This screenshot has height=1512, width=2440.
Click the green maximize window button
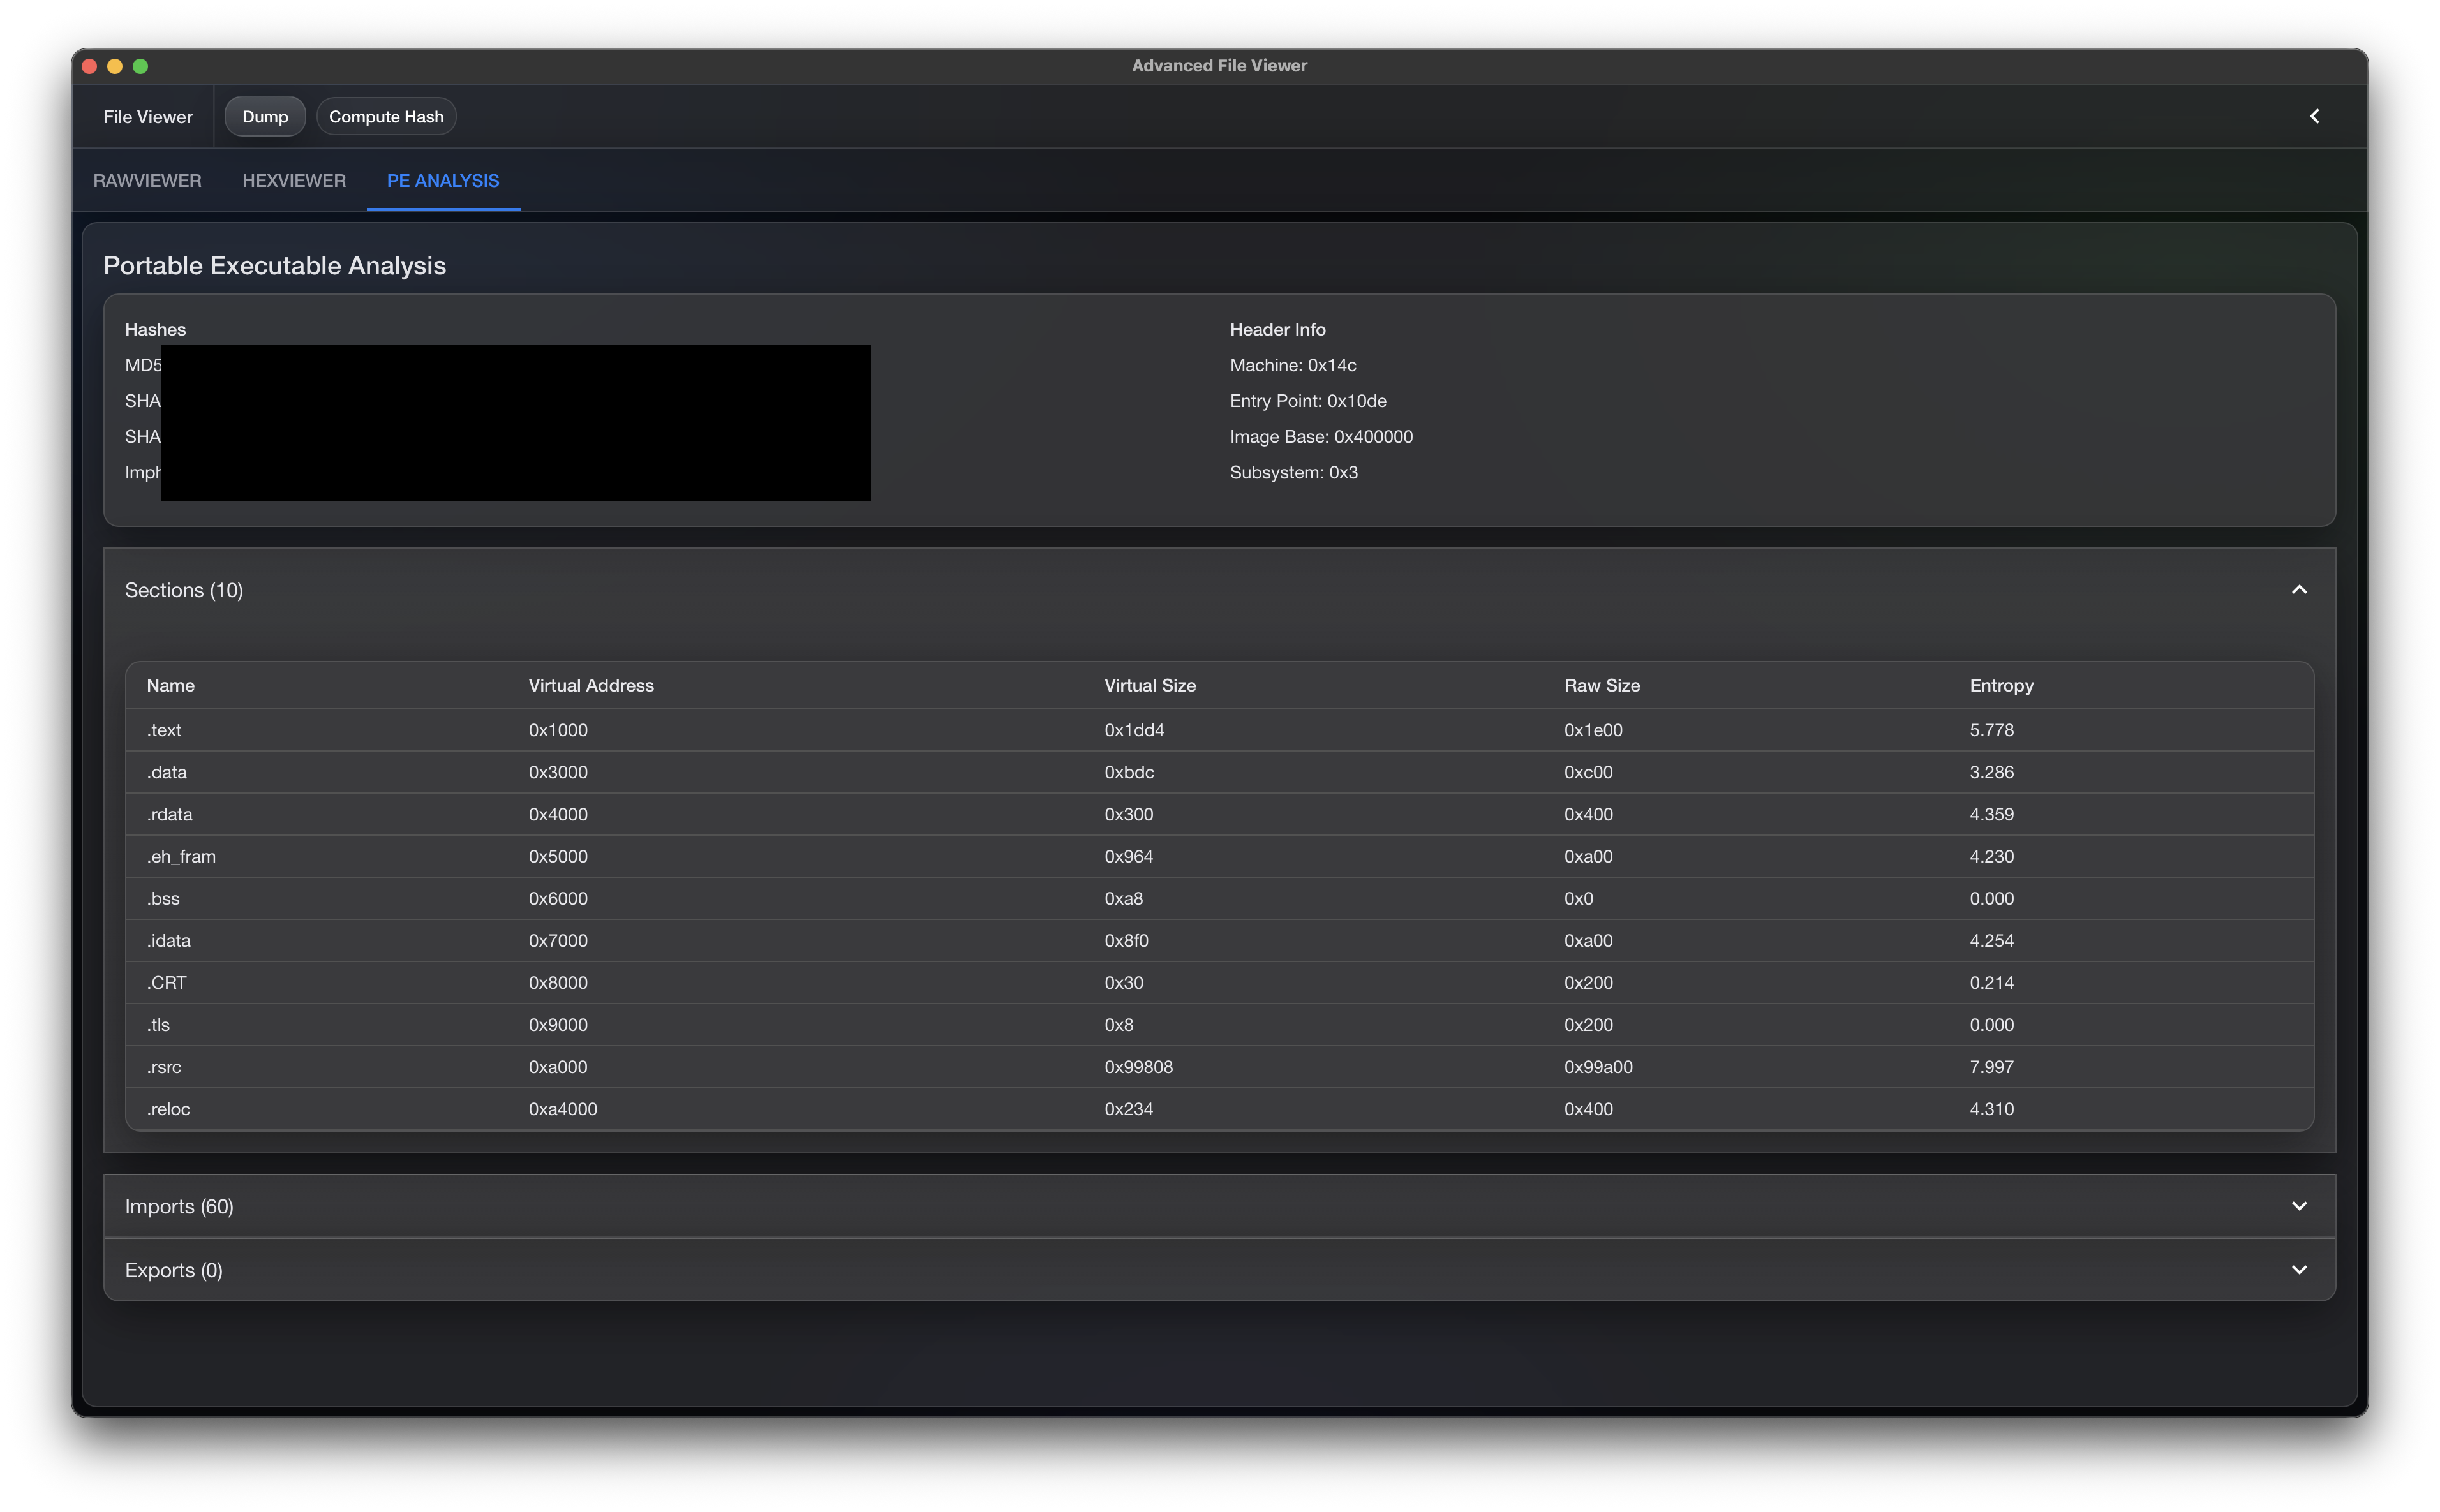click(x=141, y=66)
